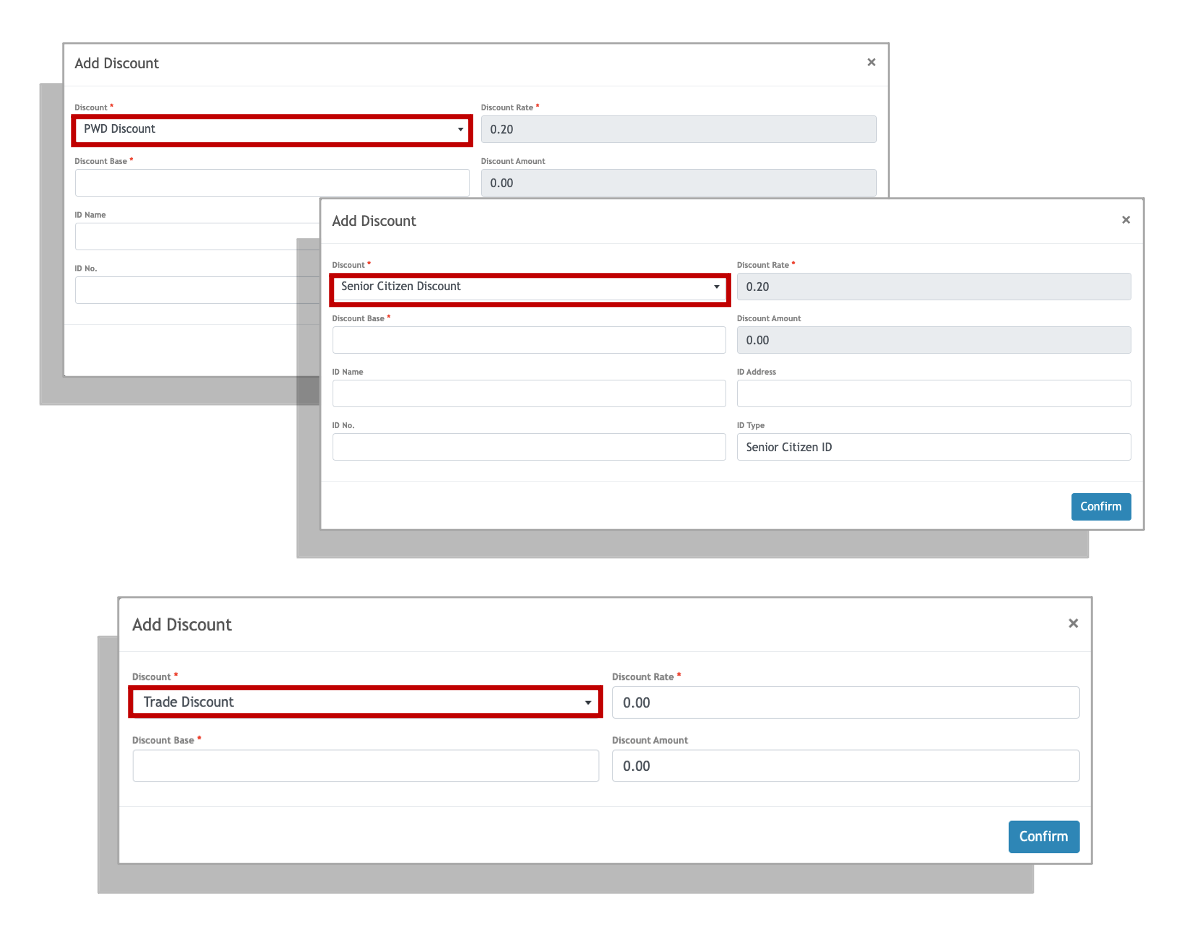
Task: Click ID Name field in PWD dialog
Action: click(198, 237)
